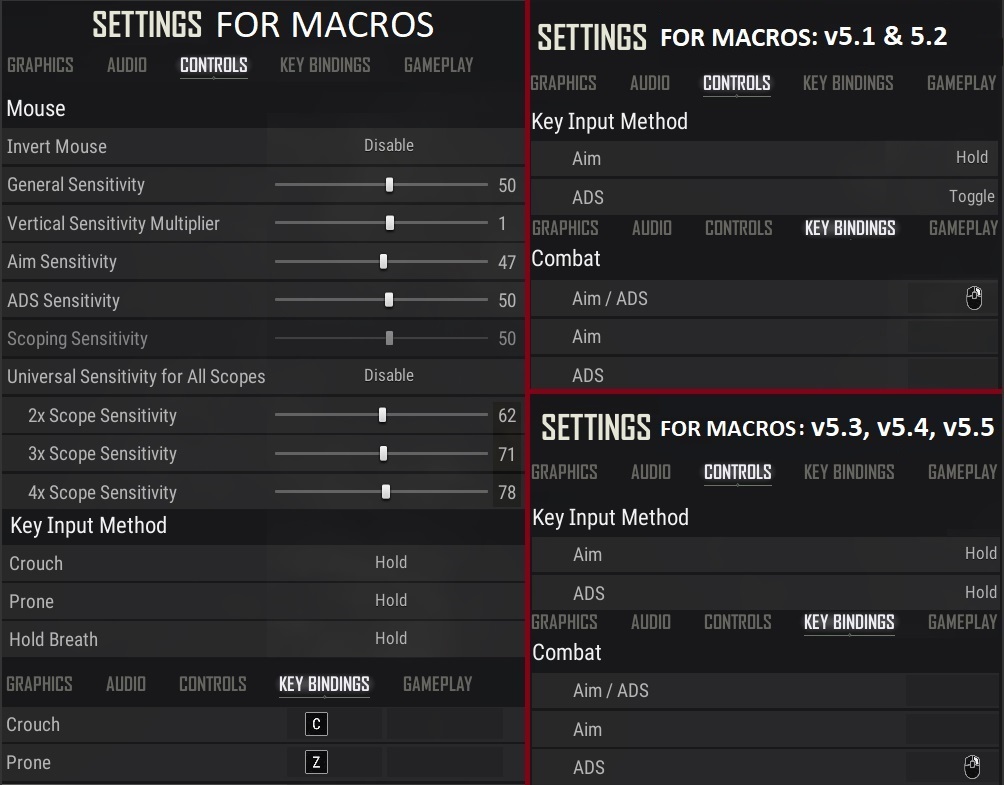Toggle Invert Mouse Disable setting
The width and height of the screenshot is (1004, 785).
tap(388, 146)
